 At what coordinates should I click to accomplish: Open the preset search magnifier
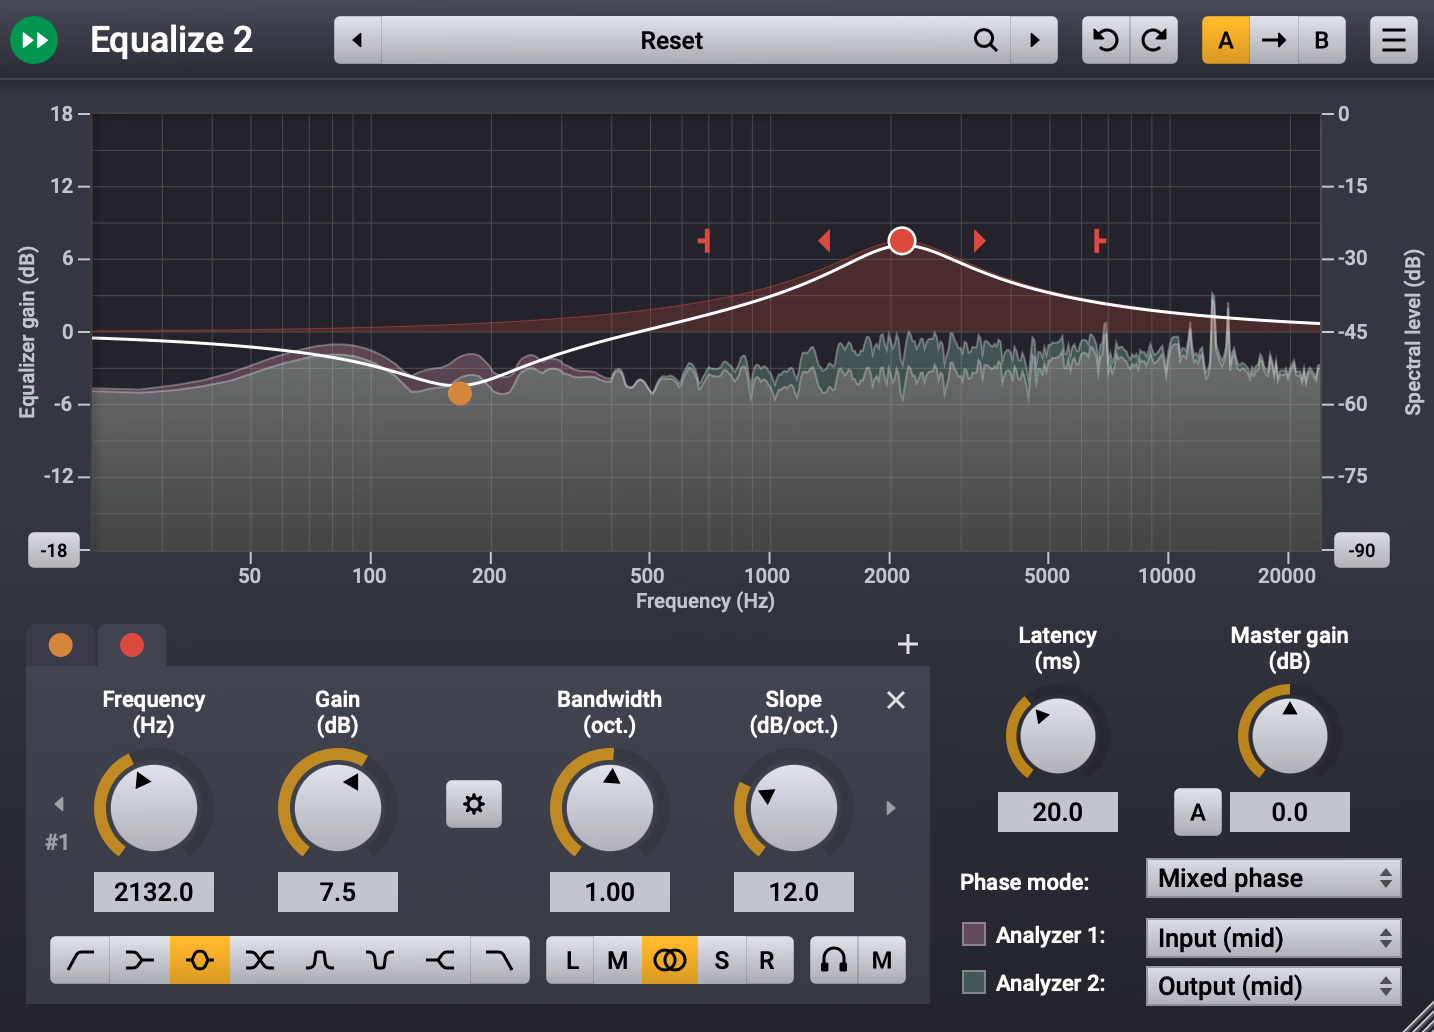tap(985, 40)
